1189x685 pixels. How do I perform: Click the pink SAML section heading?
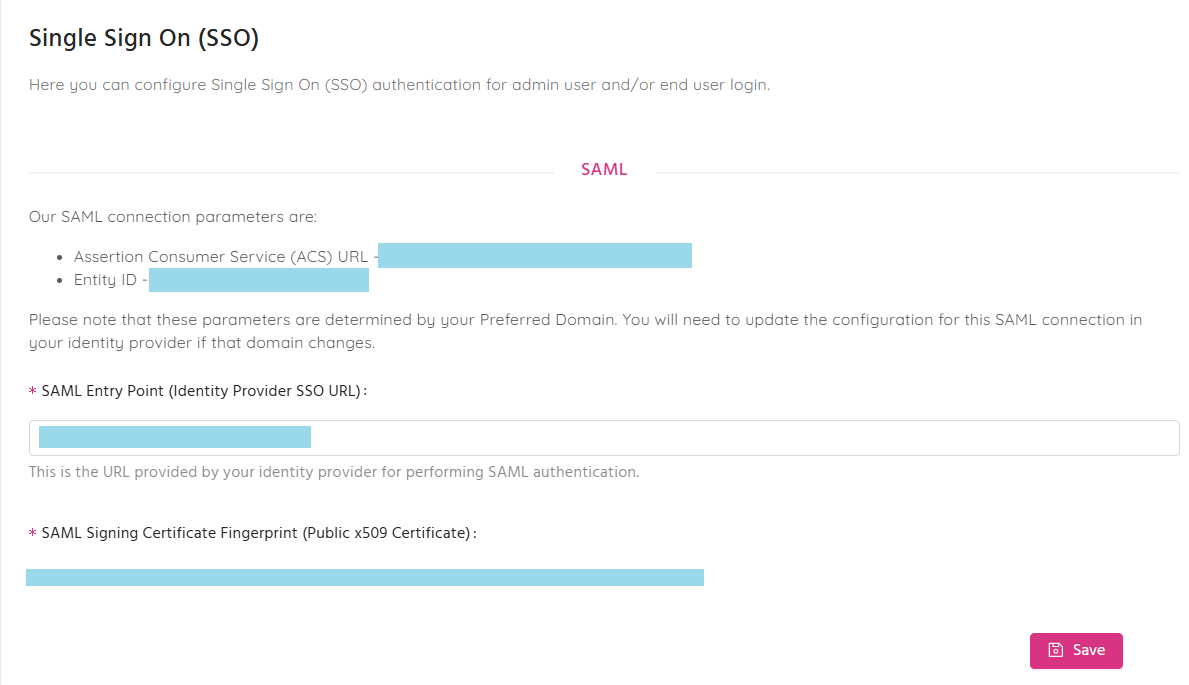pyautogui.click(x=604, y=169)
